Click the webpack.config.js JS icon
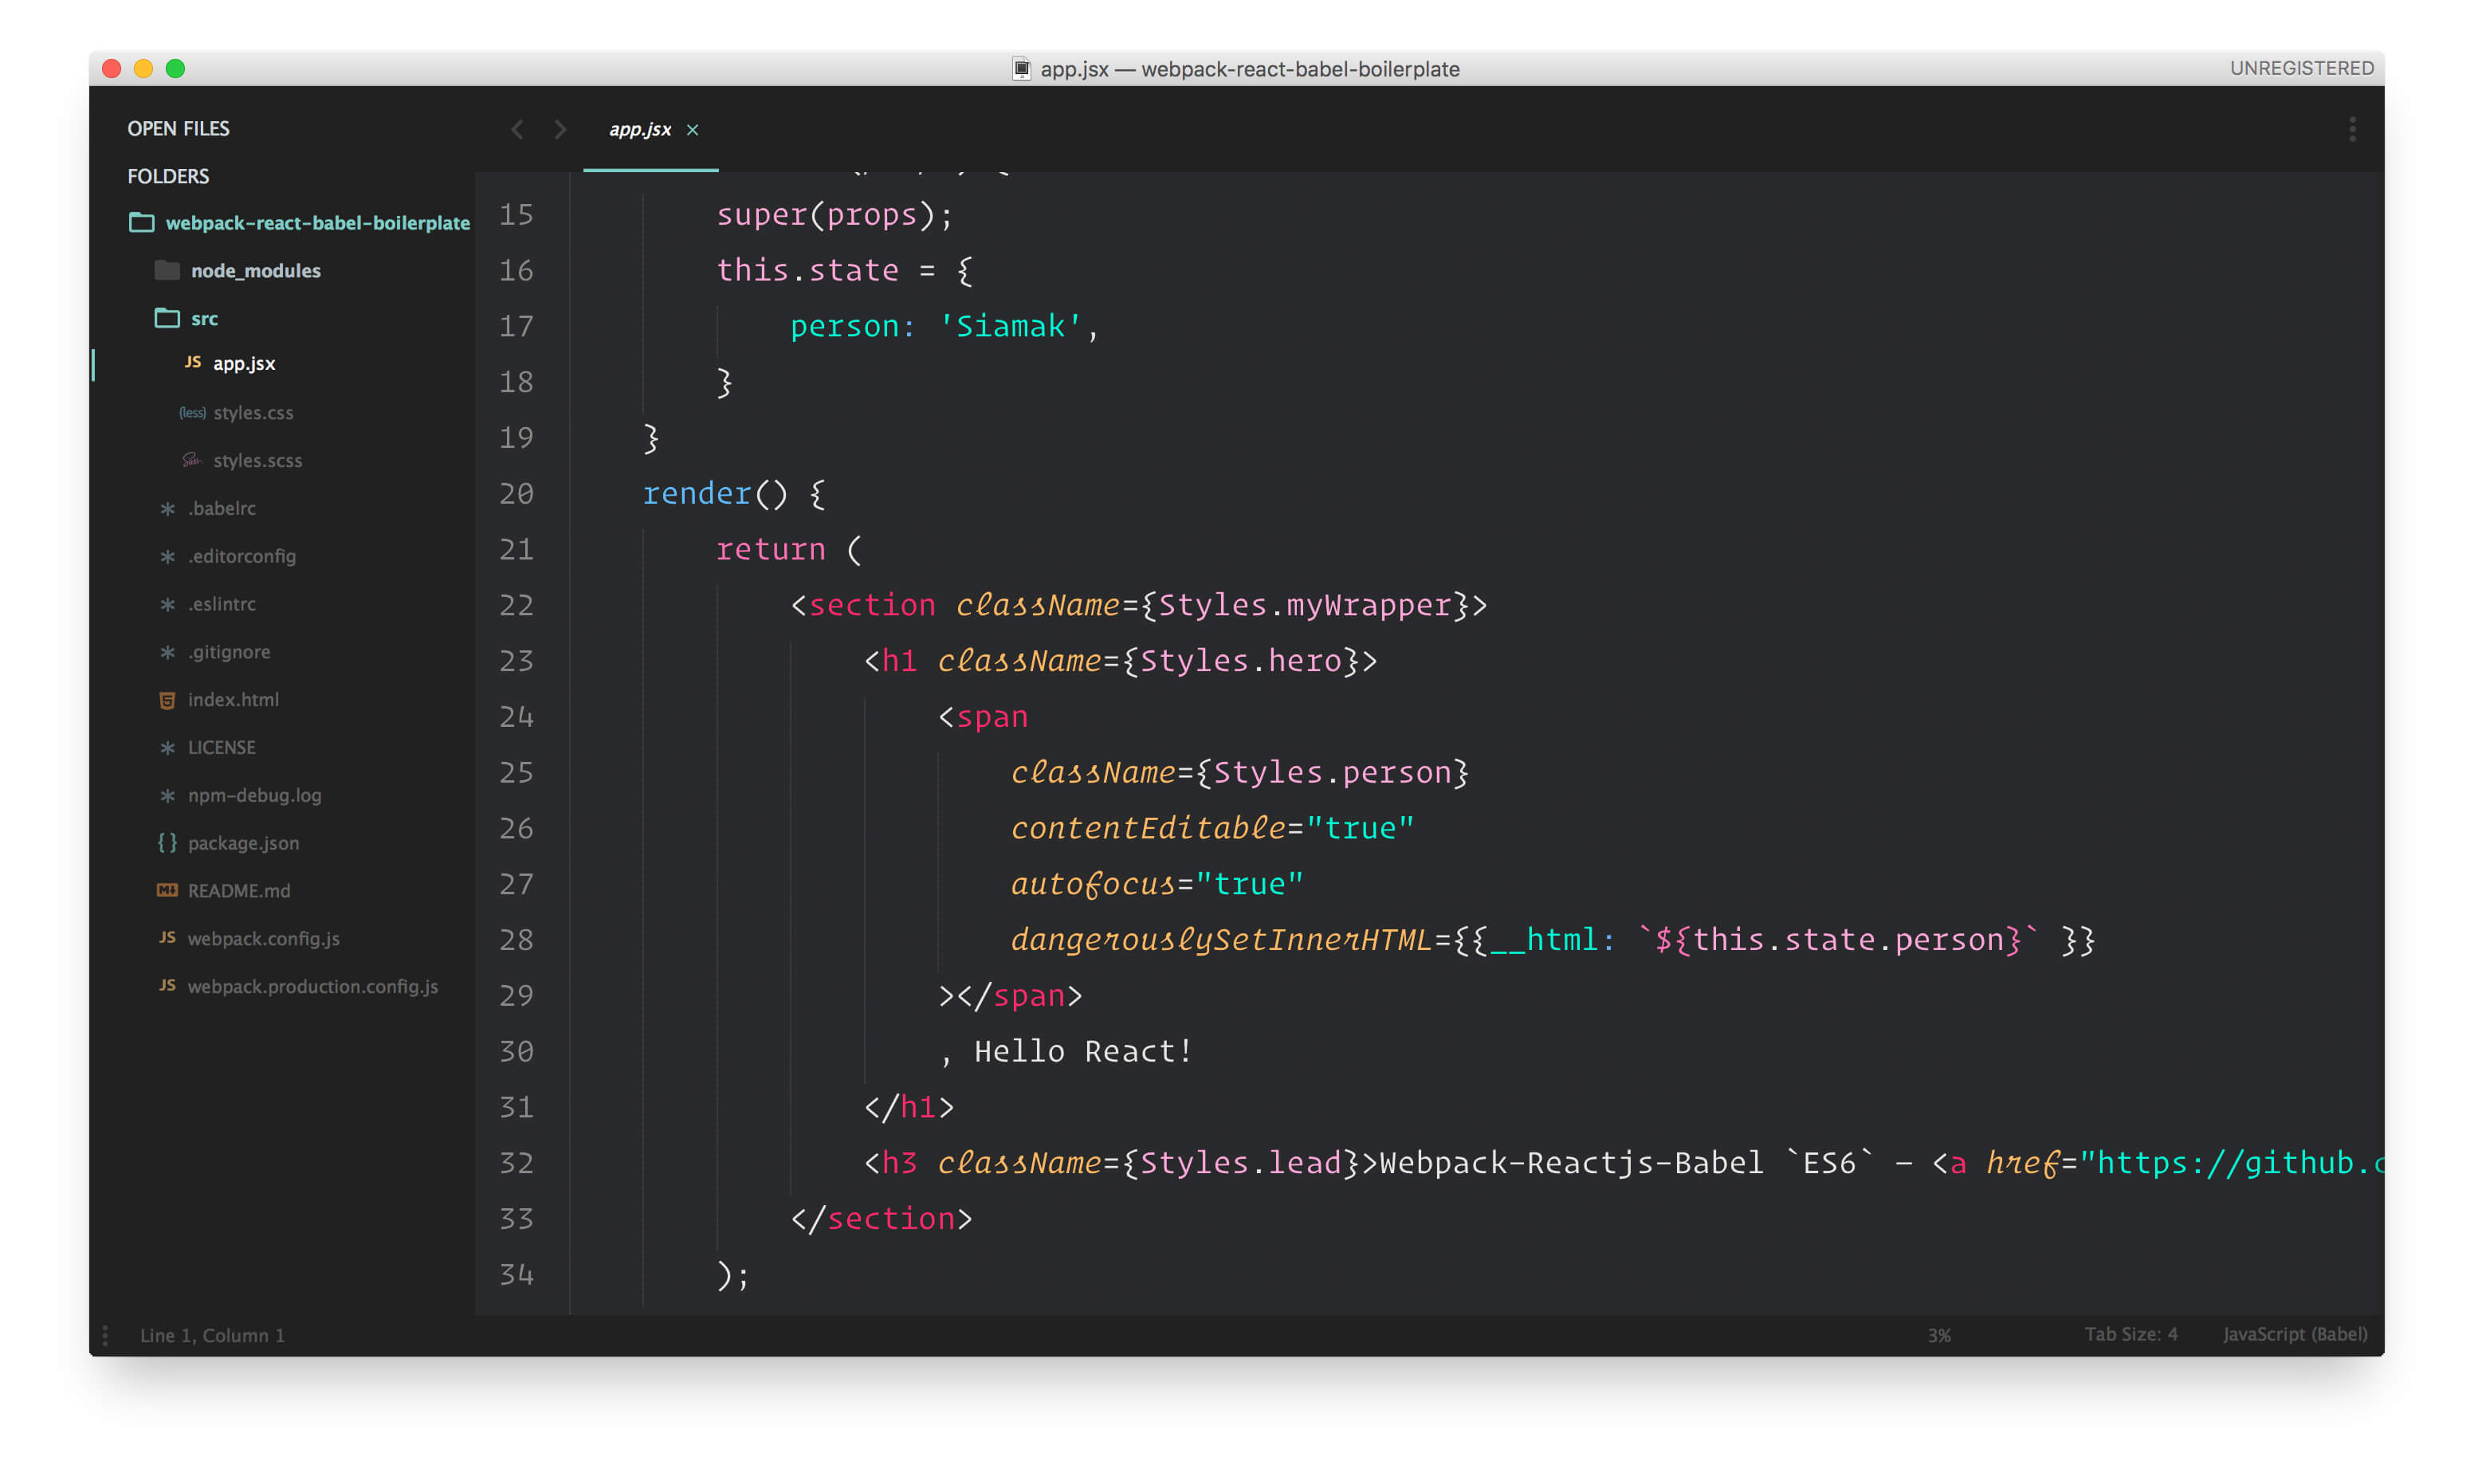The image size is (2474, 1484). [x=167, y=938]
